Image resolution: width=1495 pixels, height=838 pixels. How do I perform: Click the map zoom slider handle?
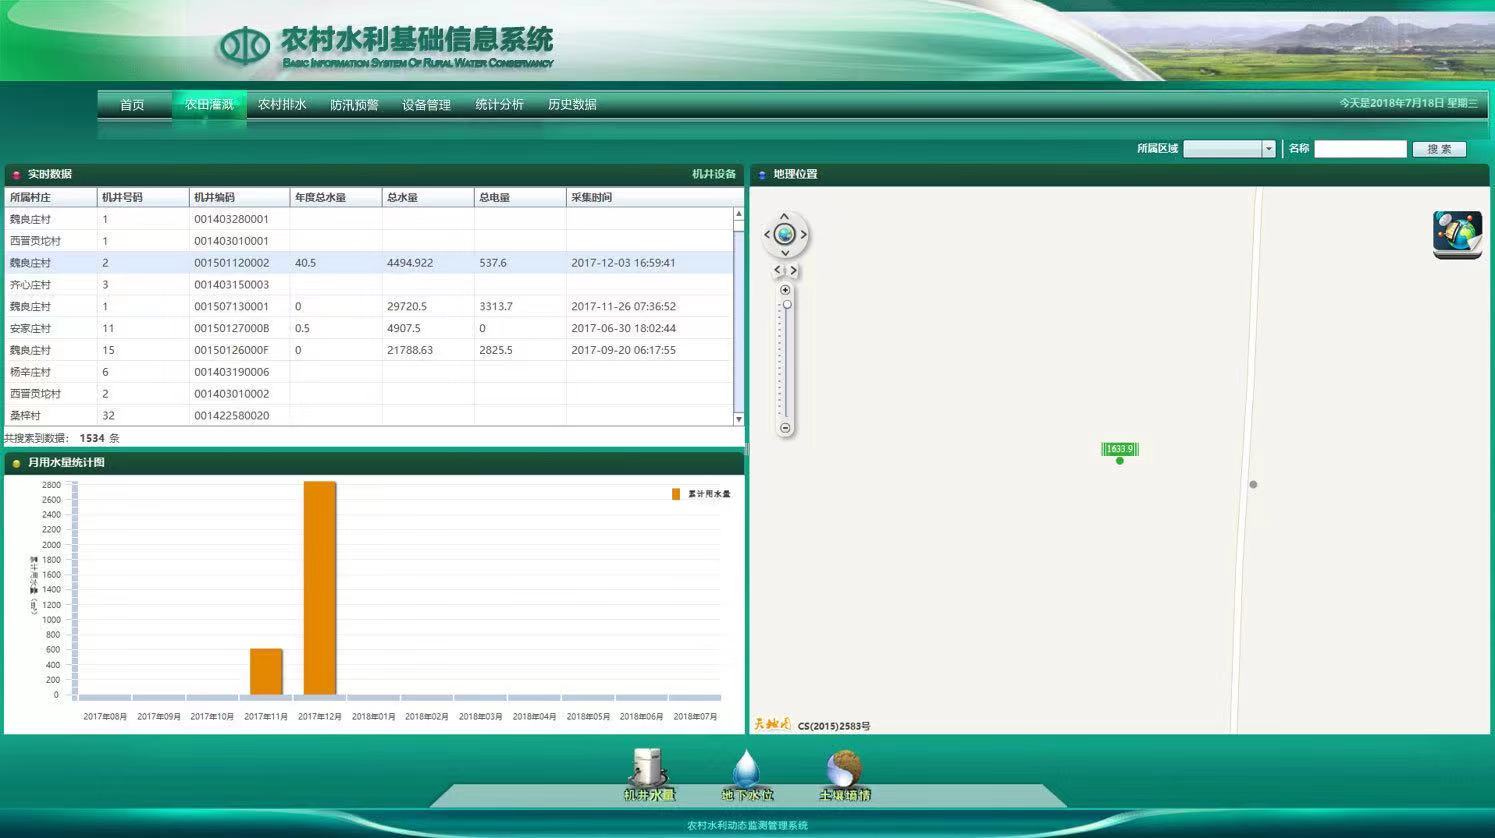[786, 304]
